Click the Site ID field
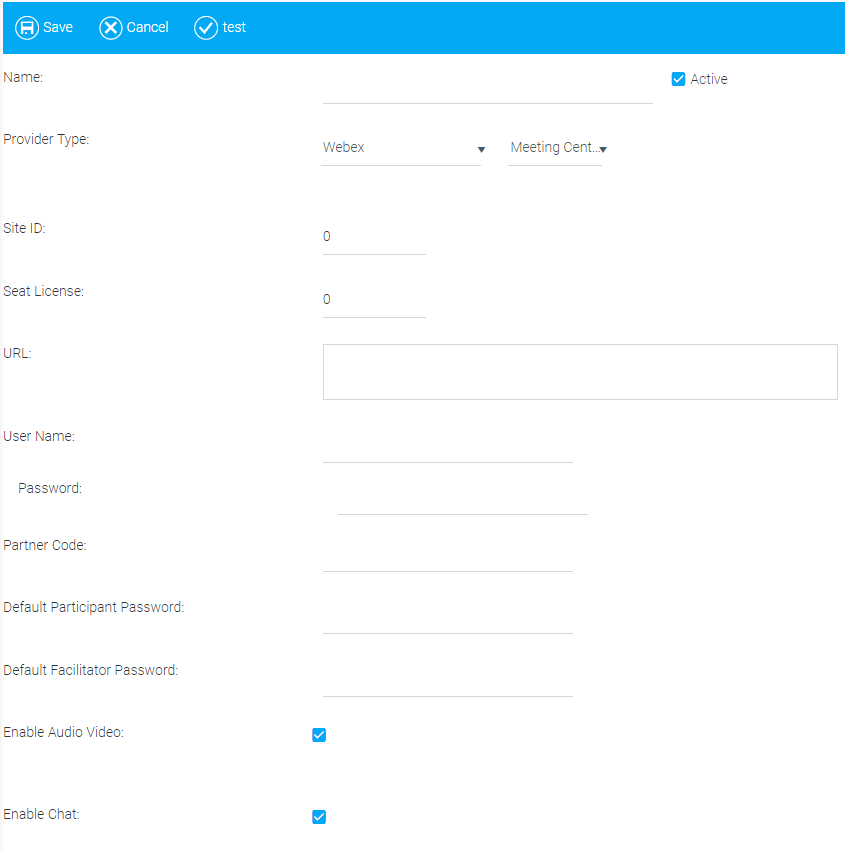 tap(374, 238)
